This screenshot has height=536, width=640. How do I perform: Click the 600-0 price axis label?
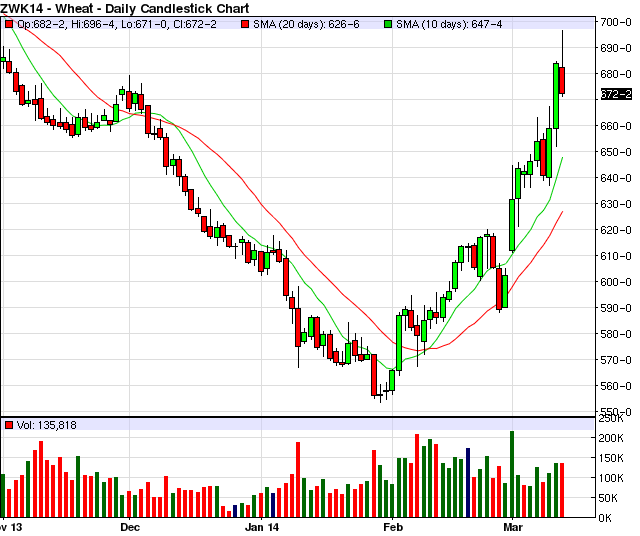616,282
